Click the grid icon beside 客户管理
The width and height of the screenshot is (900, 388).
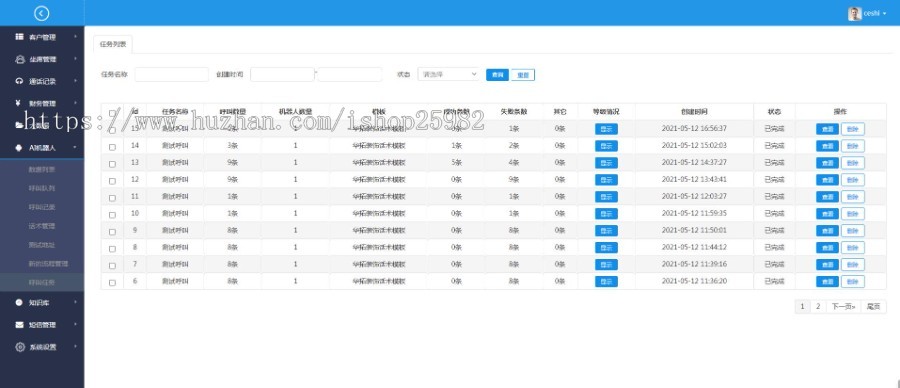pyautogui.click(x=20, y=37)
